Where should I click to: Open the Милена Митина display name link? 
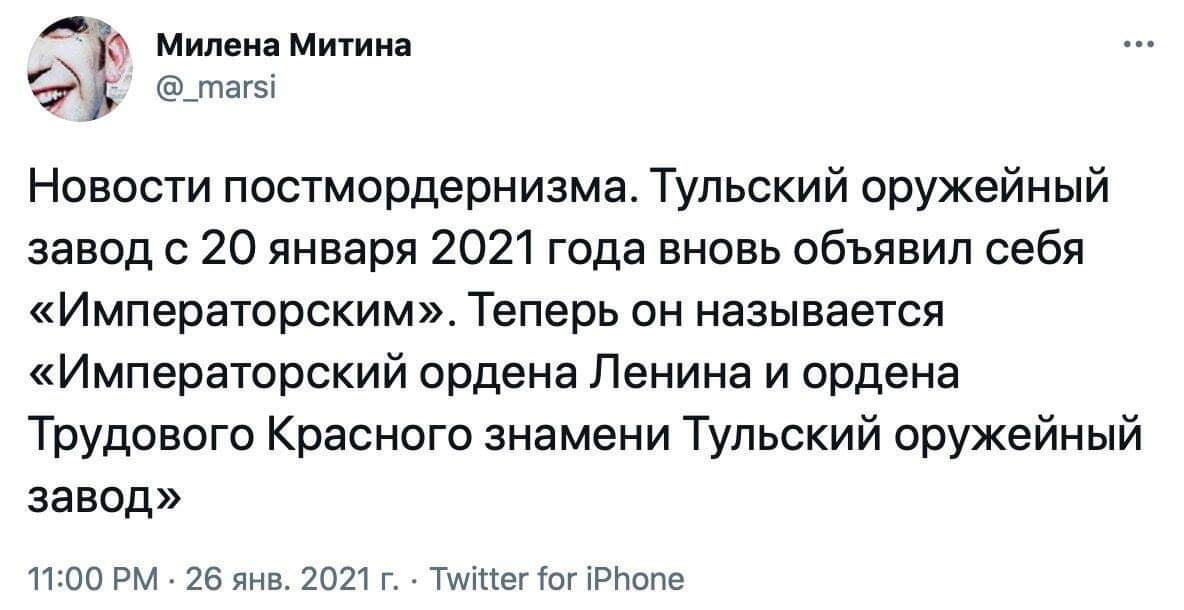coord(286,46)
